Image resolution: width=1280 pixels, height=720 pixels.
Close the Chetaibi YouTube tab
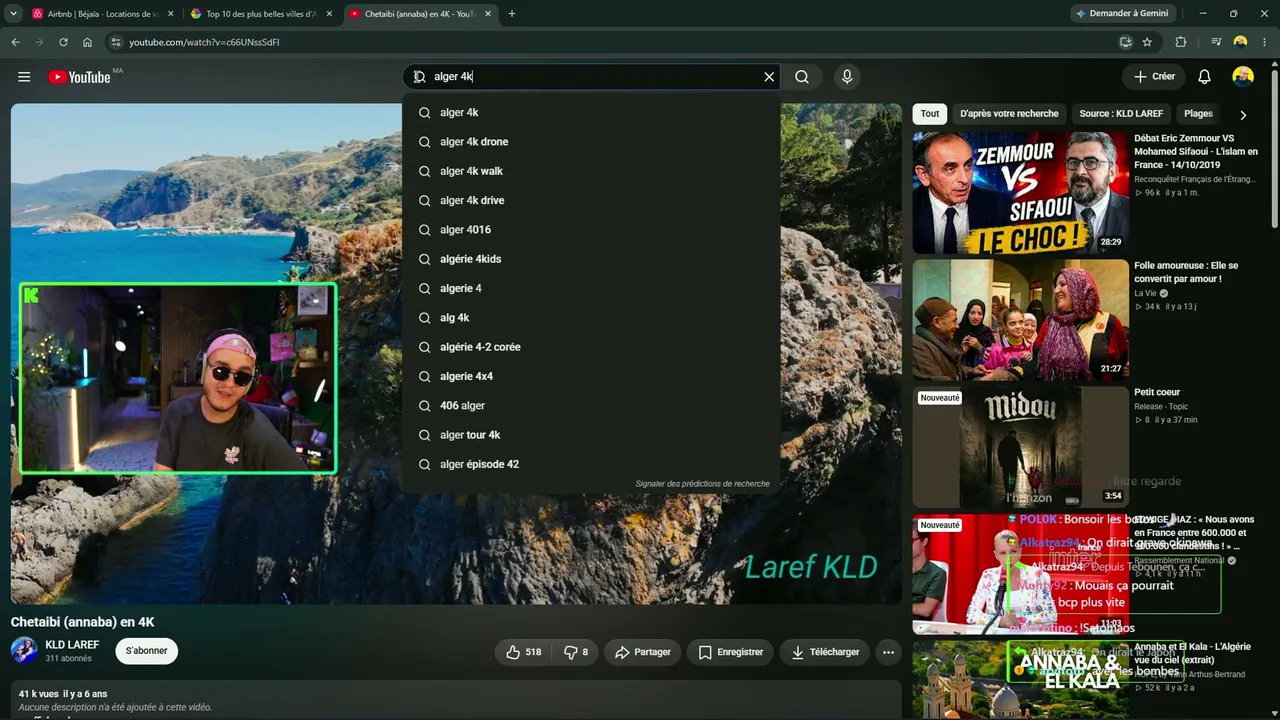tap(486, 14)
